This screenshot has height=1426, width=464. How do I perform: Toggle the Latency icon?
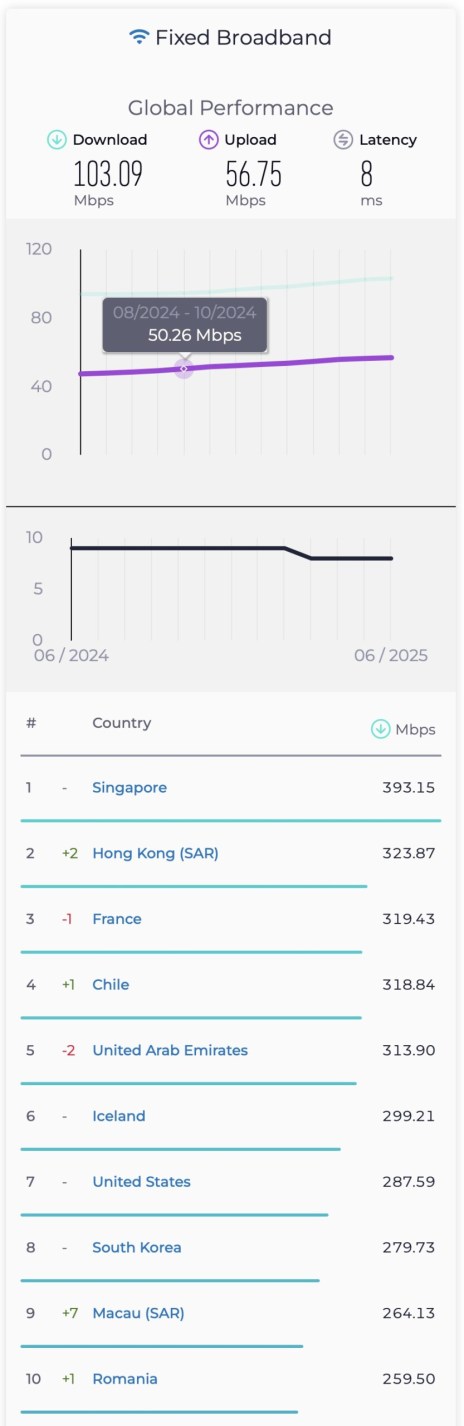coord(343,140)
